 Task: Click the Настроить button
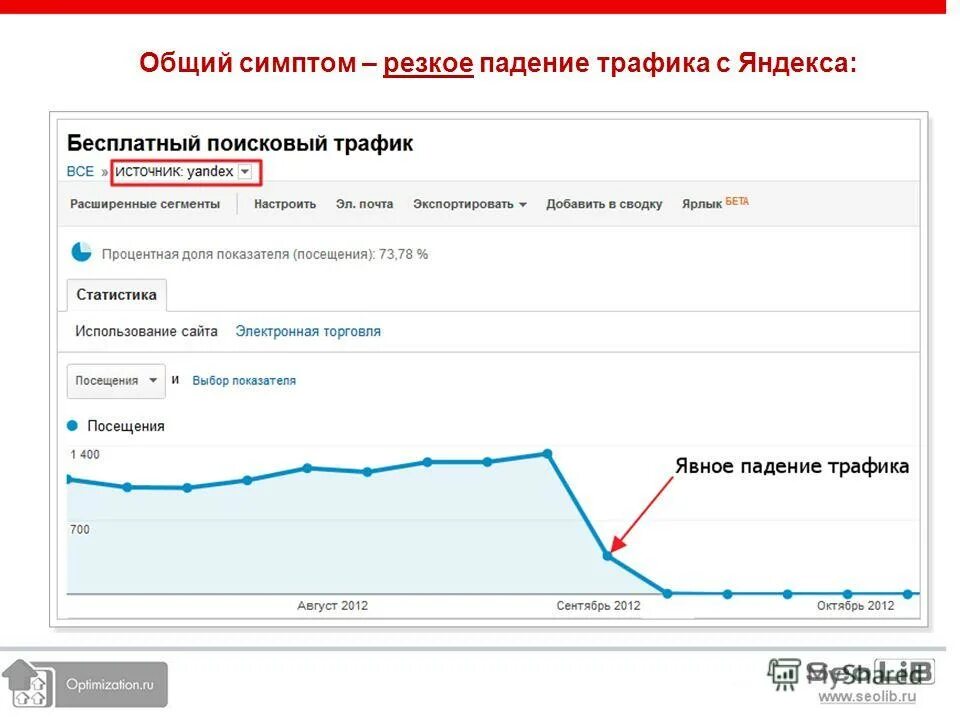(x=285, y=204)
